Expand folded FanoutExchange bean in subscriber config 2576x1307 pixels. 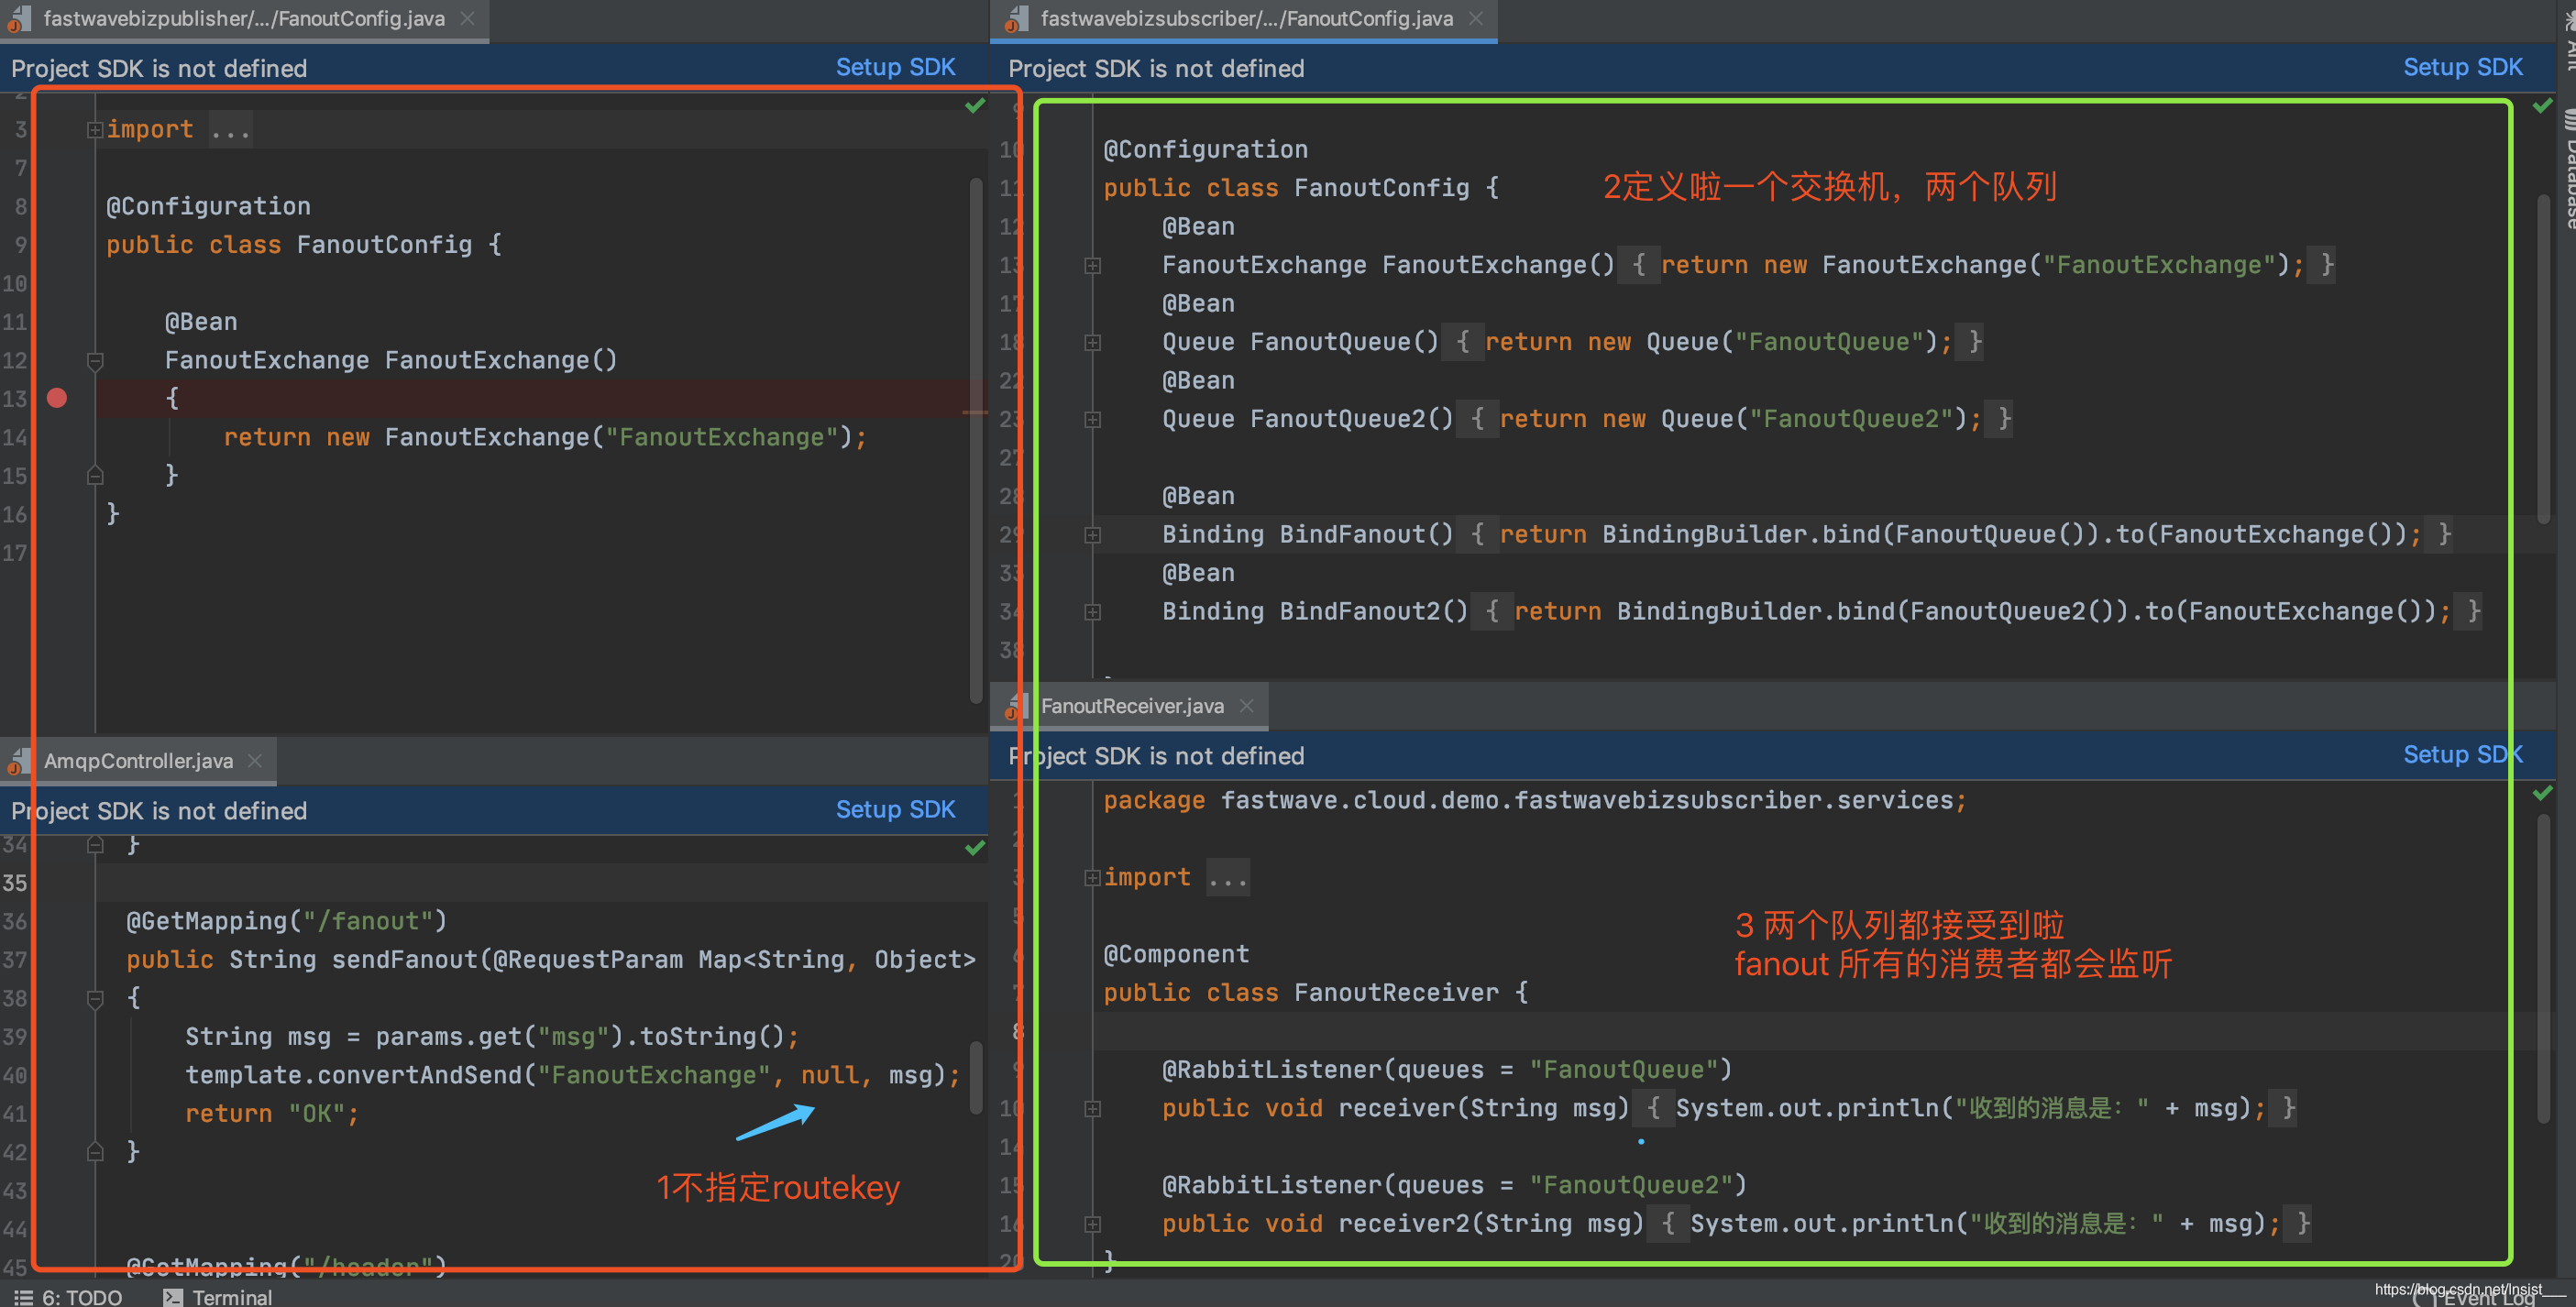[x=1093, y=265]
